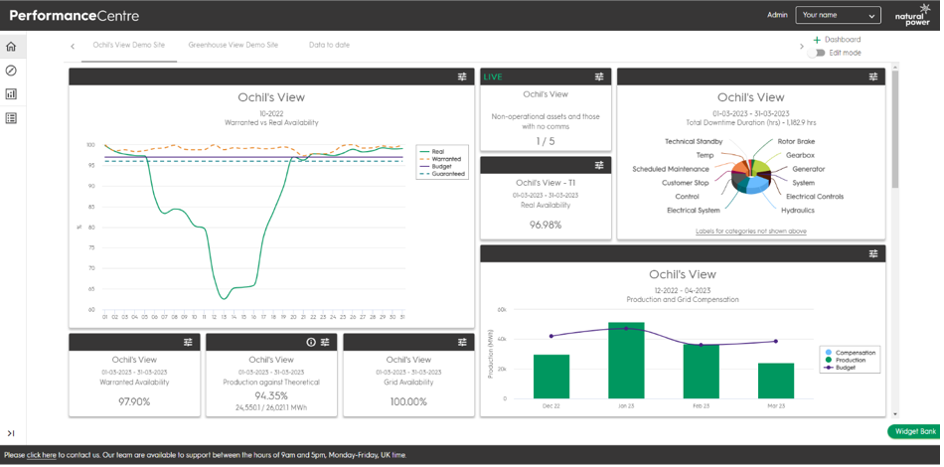
Task: Open settings icon on Grid Availability widget
Action: [x=462, y=342]
